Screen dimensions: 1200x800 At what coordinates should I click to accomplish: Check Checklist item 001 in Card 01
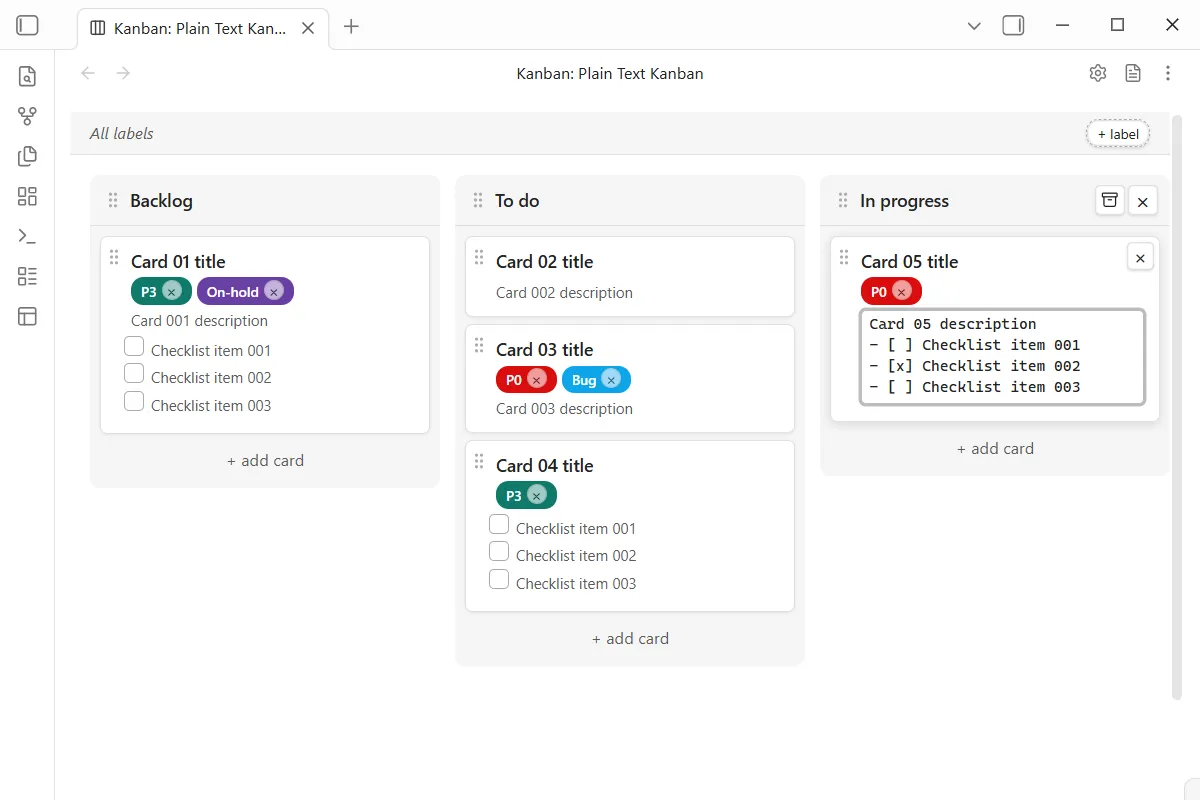pos(134,346)
